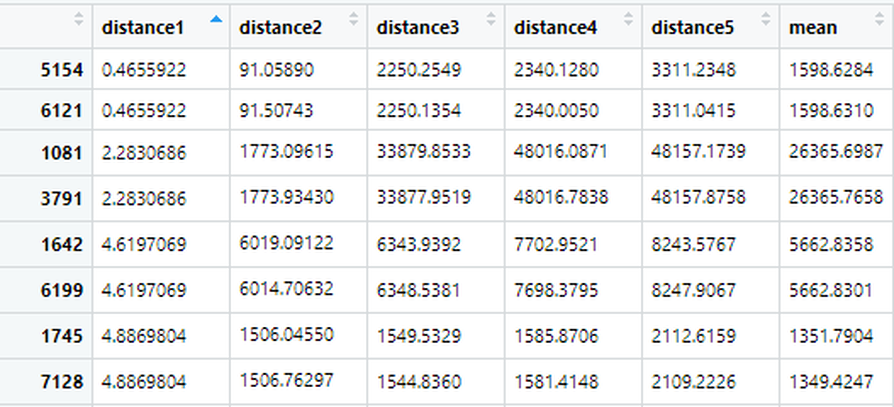Click row label 1081
The width and height of the screenshot is (894, 407).
coord(63,154)
